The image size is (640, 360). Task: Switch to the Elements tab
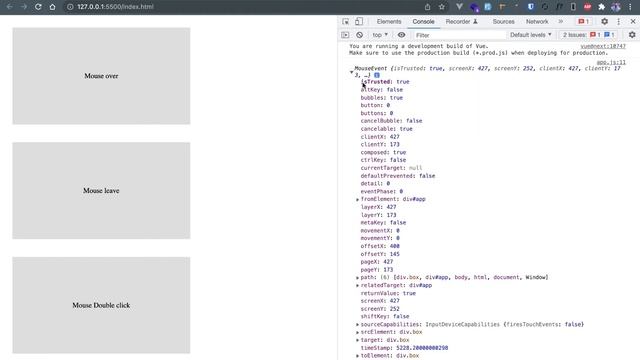(389, 22)
